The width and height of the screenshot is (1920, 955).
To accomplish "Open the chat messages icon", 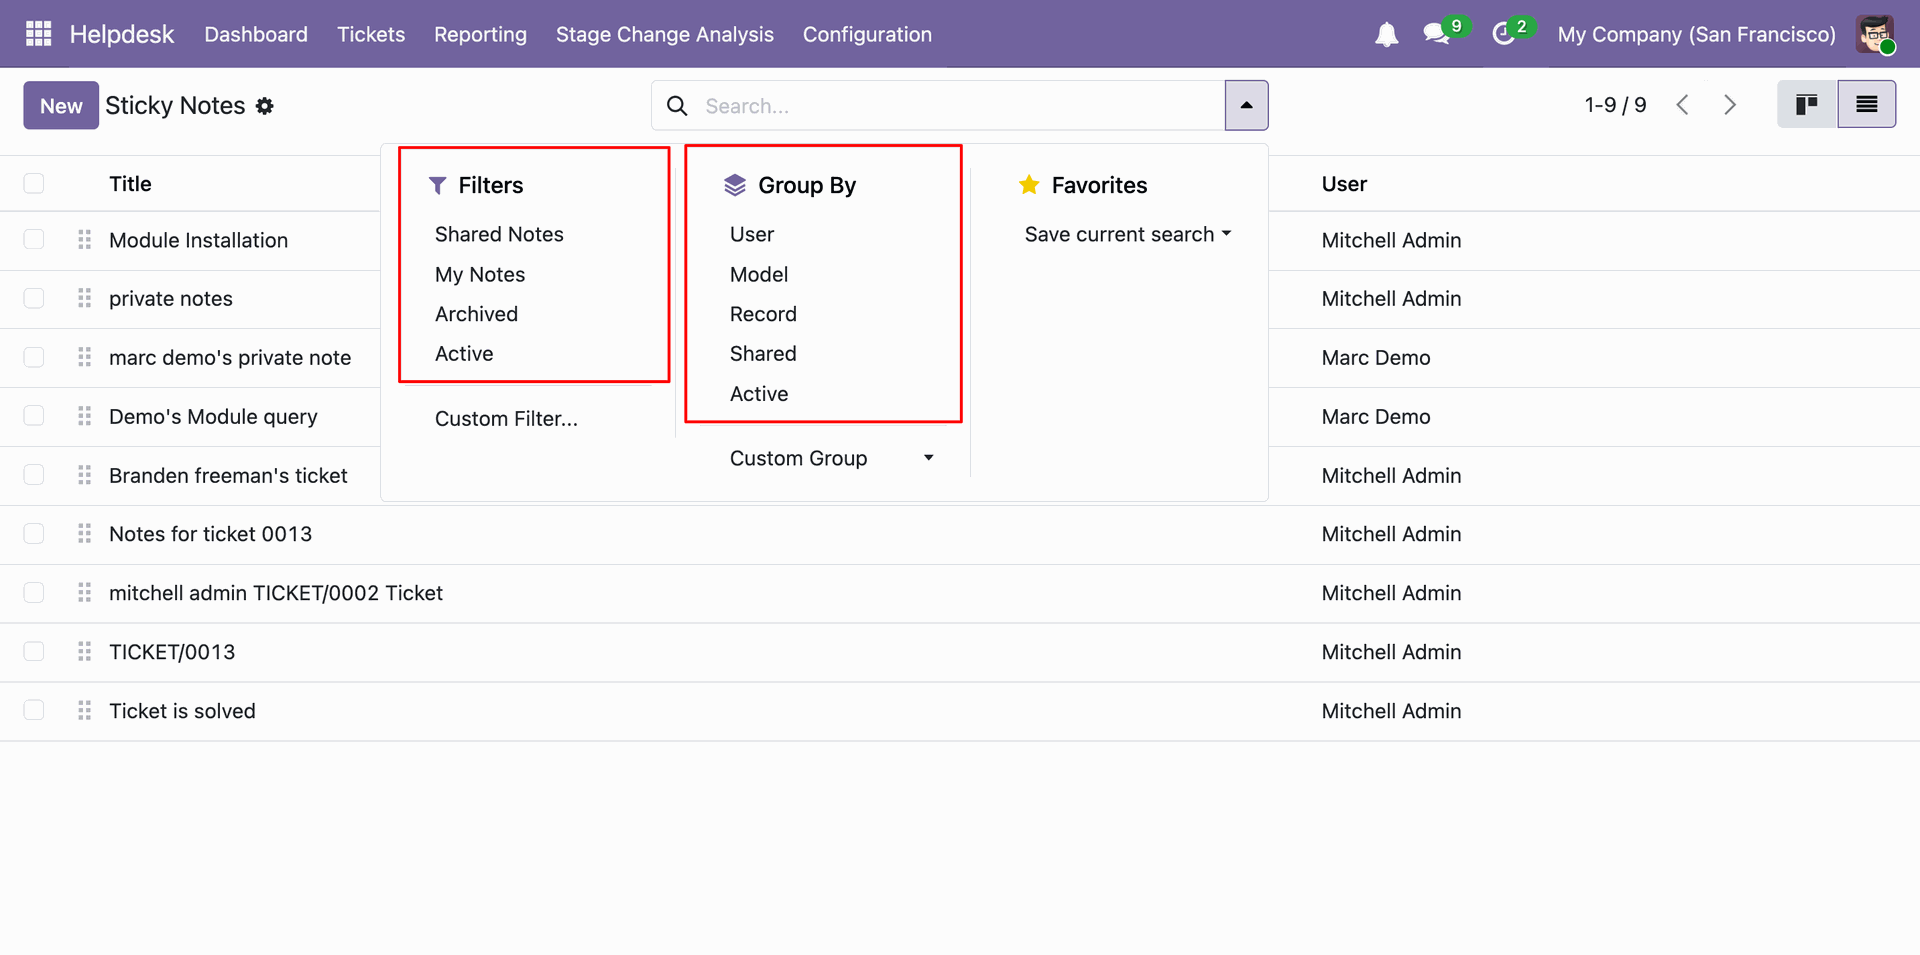I will pos(1437,34).
